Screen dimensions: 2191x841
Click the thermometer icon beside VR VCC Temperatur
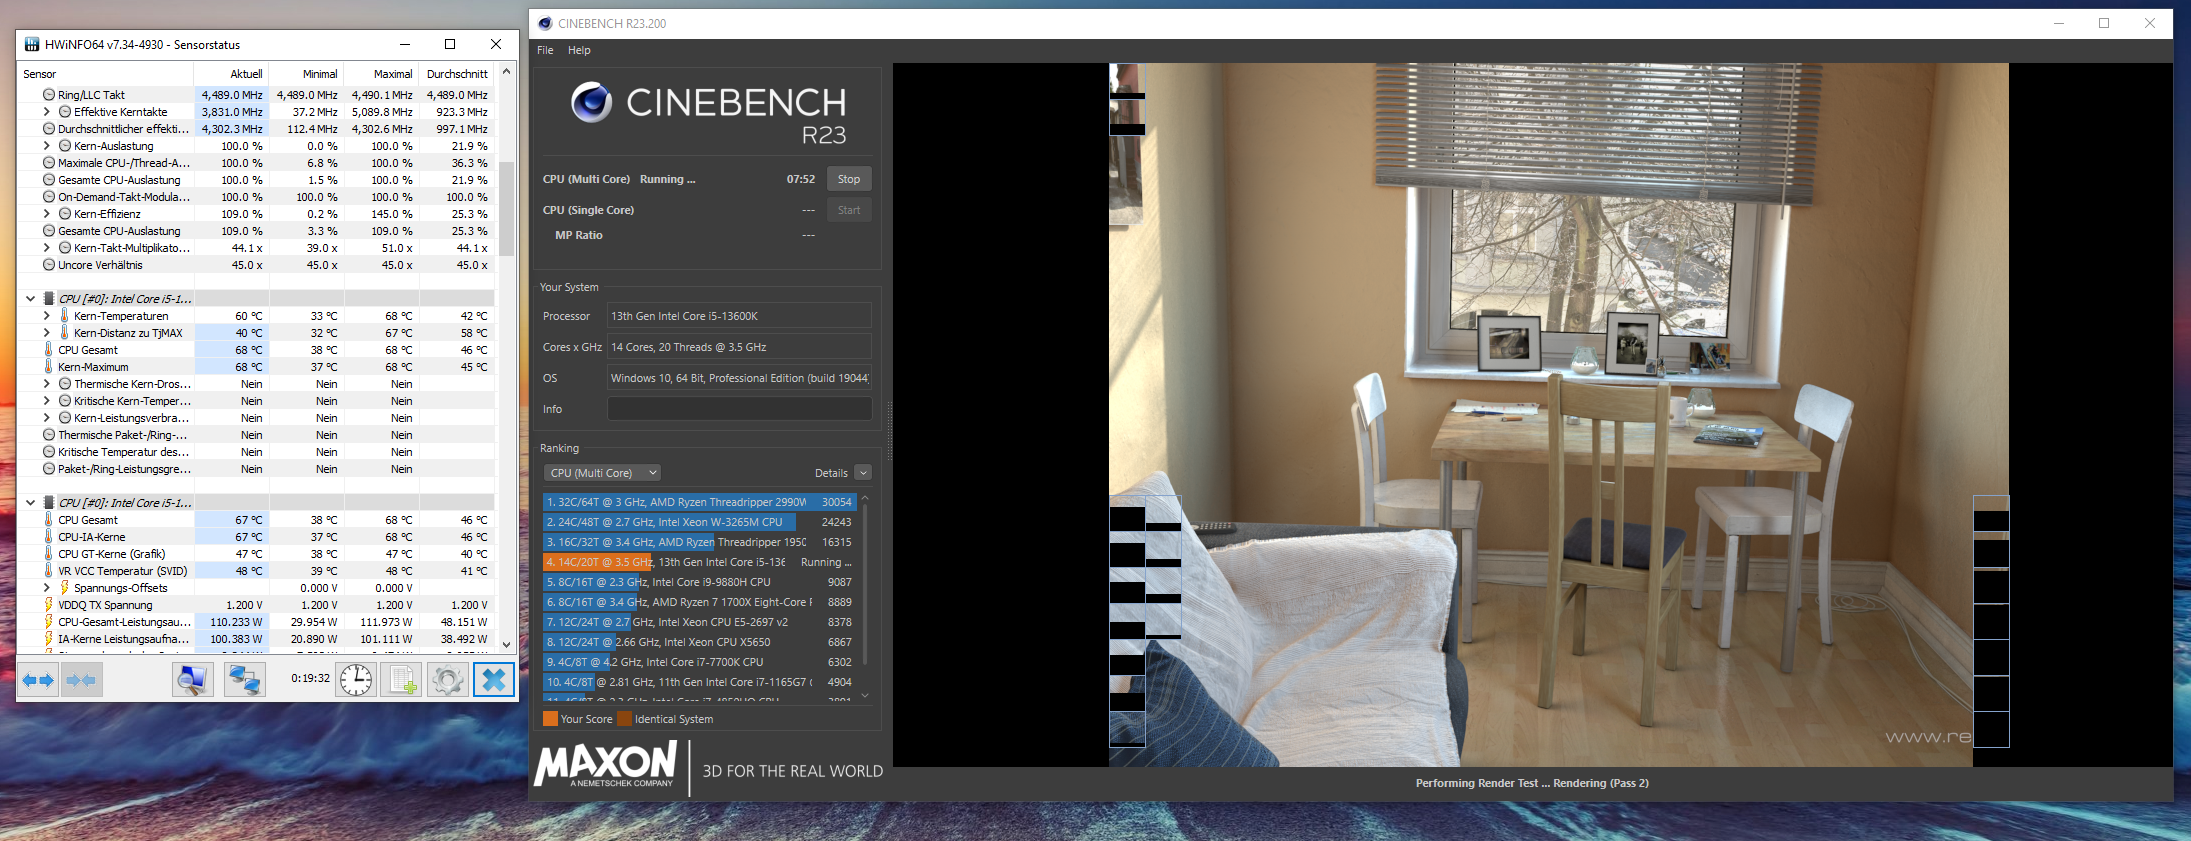[x=48, y=571]
